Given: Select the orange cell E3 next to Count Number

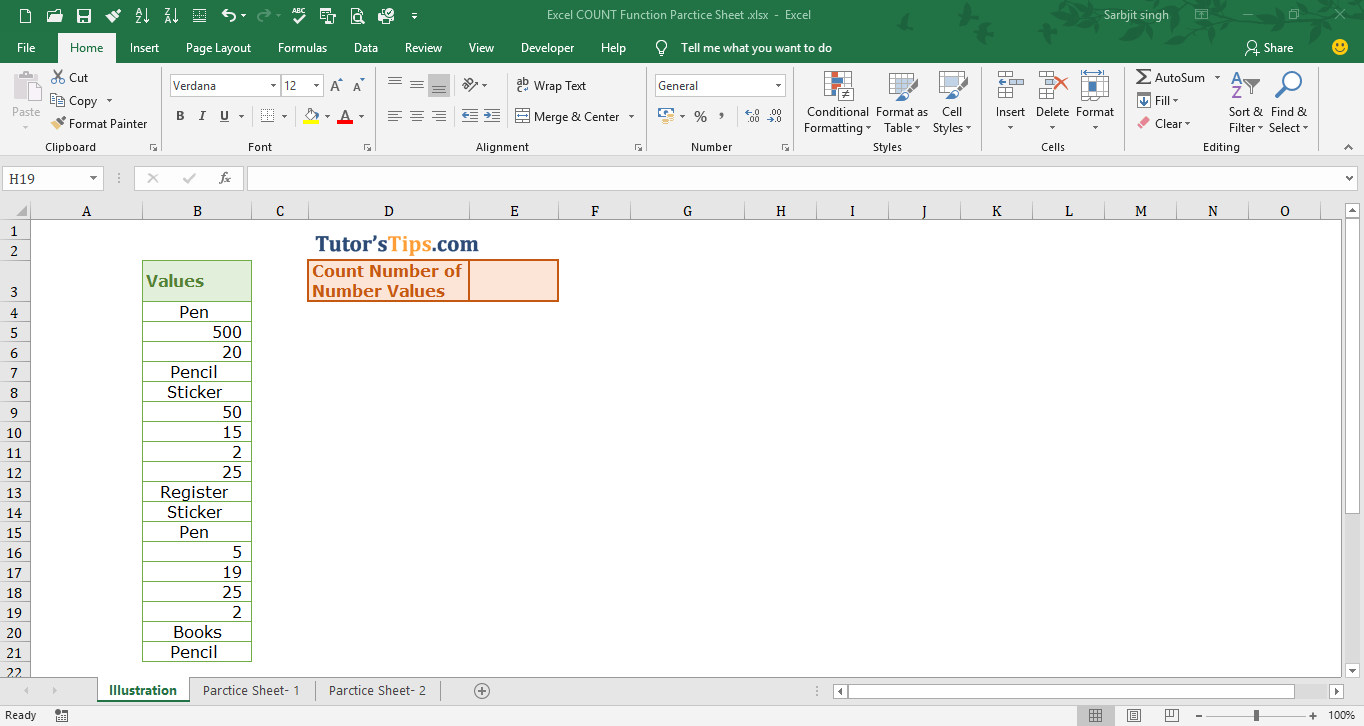Looking at the screenshot, I should 513,281.
